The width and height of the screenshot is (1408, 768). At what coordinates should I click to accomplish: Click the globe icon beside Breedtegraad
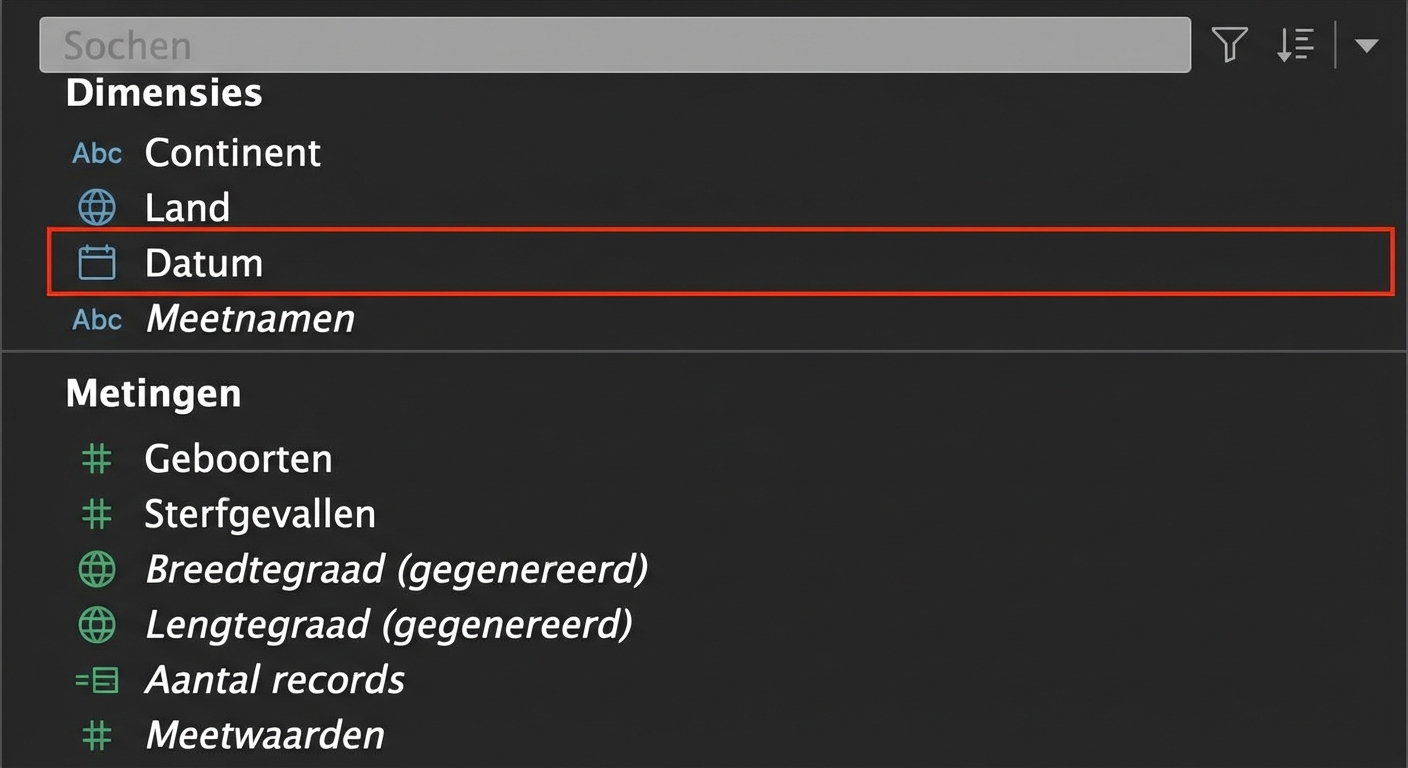(x=97, y=569)
